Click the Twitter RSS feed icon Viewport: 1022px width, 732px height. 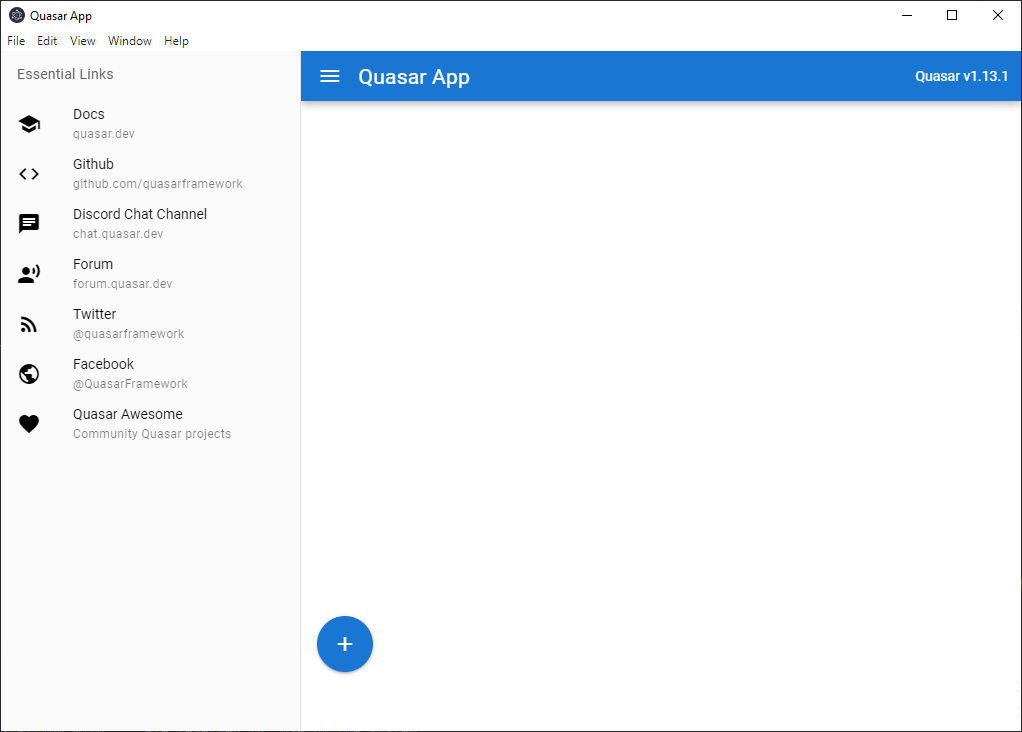[x=29, y=324]
